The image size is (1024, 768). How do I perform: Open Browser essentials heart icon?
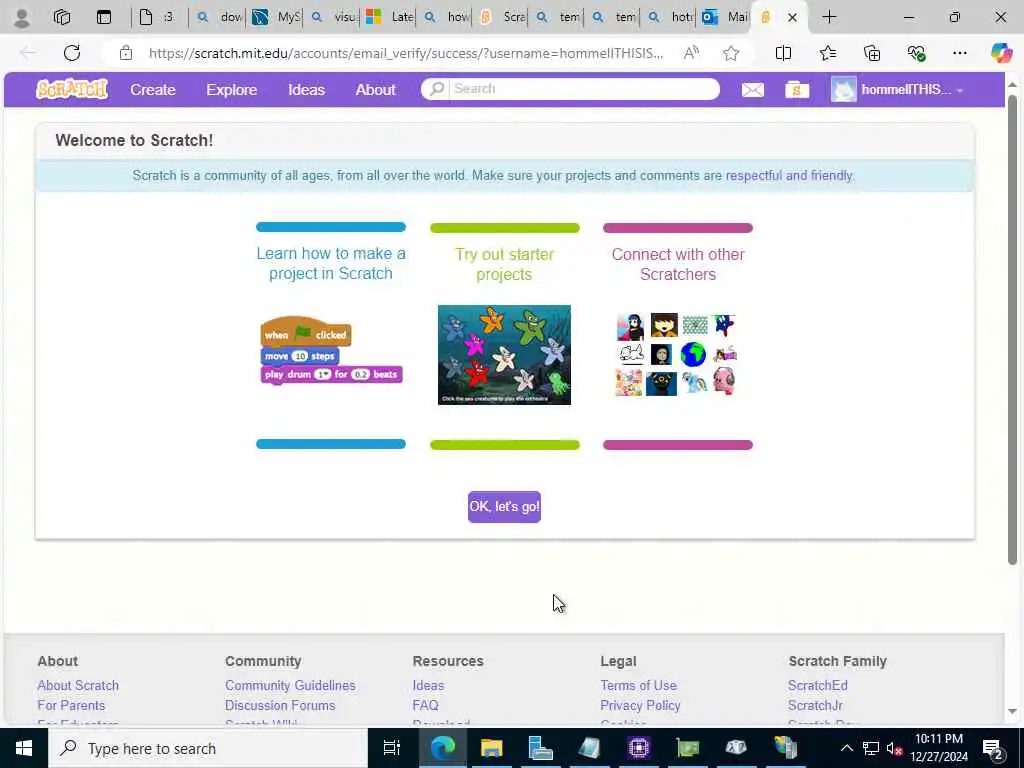tap(916, 53)
